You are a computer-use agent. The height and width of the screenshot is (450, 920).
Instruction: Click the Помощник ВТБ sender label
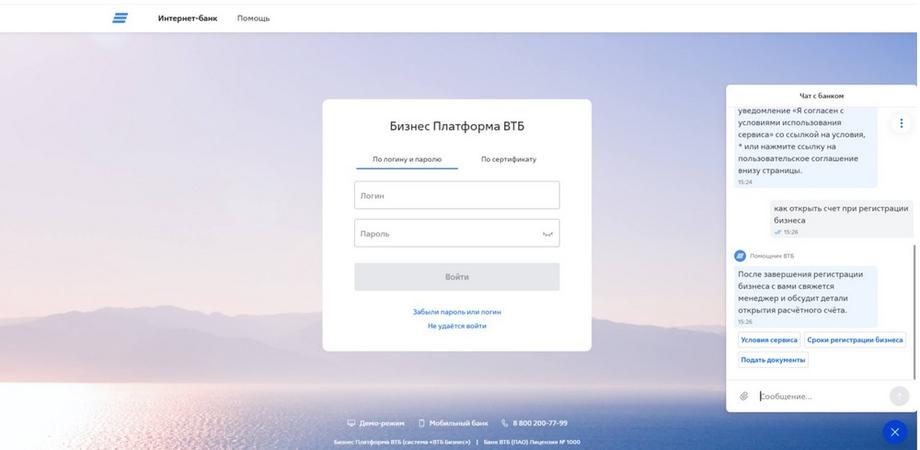tap(772, 256)
